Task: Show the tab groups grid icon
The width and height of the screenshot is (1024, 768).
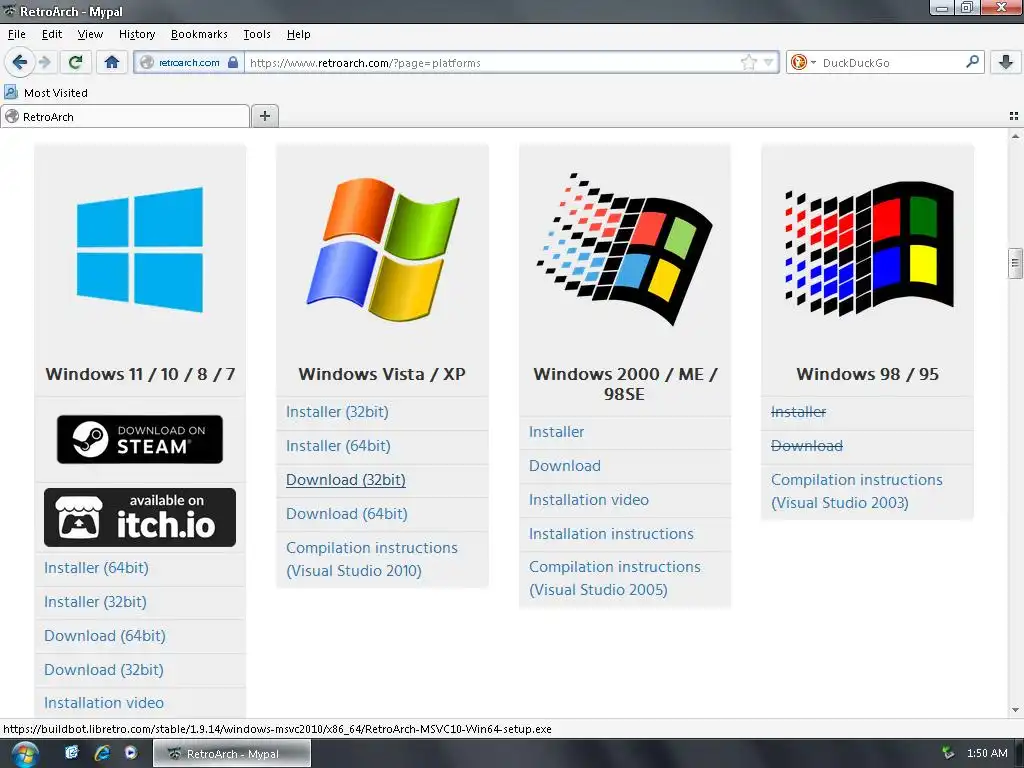Action: (x=1014, y=116)
